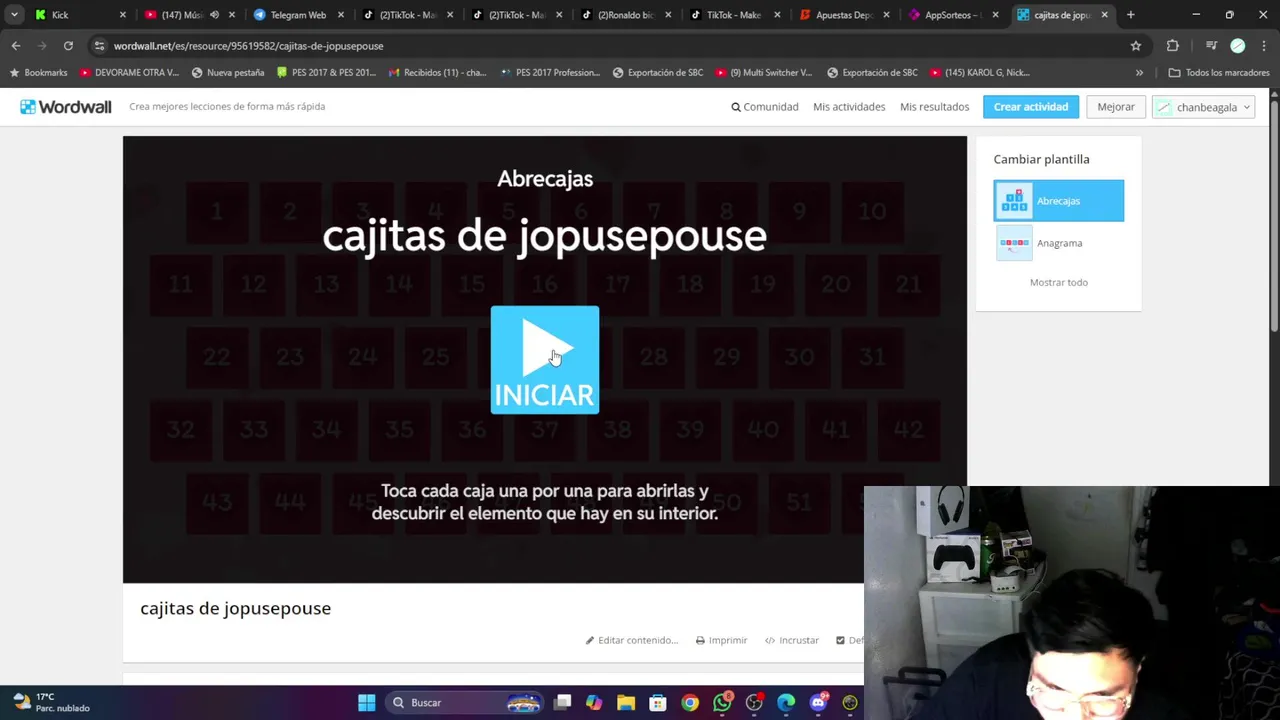Open Microsoft Edge from the taskbar
The width and height of the screenshot is (1280, 720).
[x=786, y=702]
